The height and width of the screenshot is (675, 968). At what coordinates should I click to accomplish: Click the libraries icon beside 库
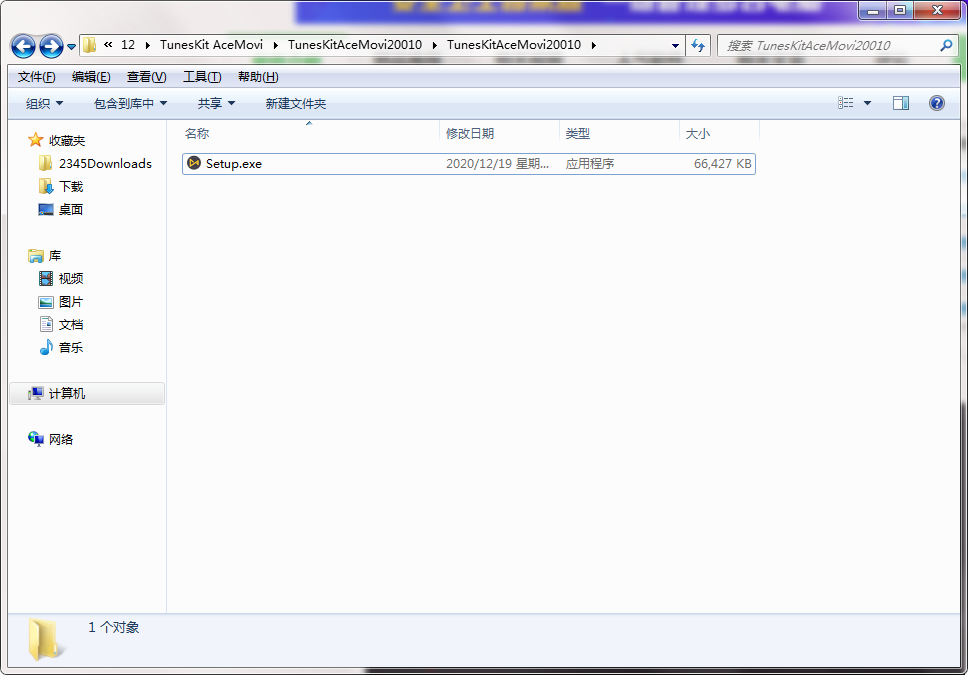coord(36,255)
